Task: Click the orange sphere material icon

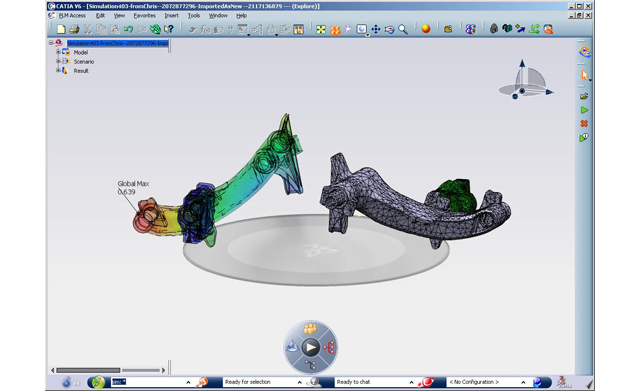Action: (426, 29)
